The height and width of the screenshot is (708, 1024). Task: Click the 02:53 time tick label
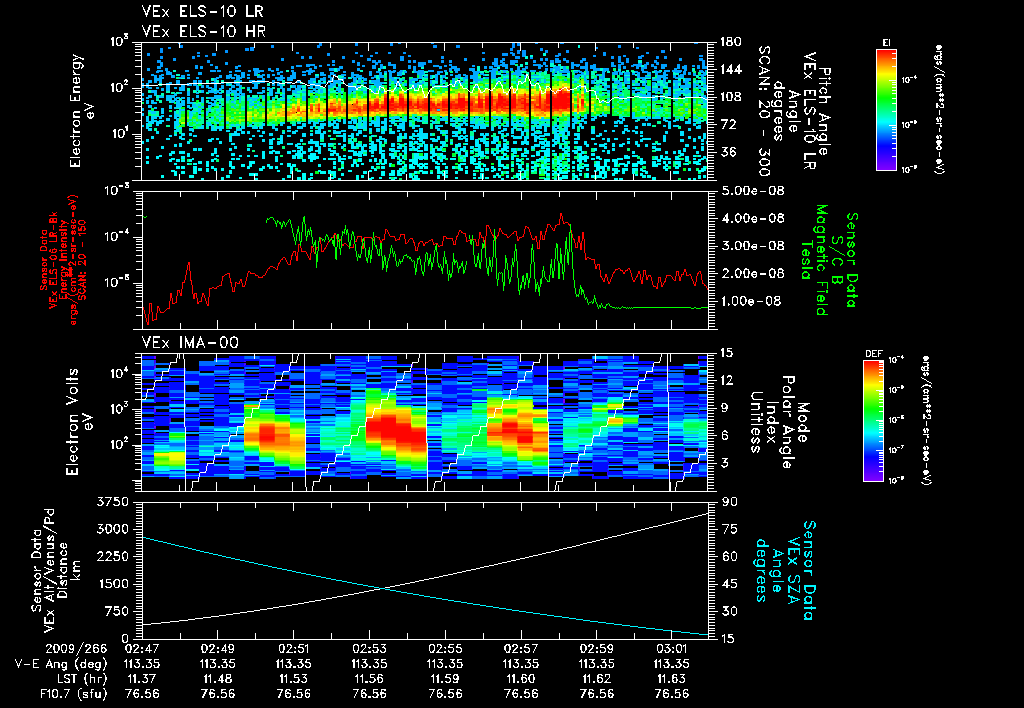pos(369,649)
